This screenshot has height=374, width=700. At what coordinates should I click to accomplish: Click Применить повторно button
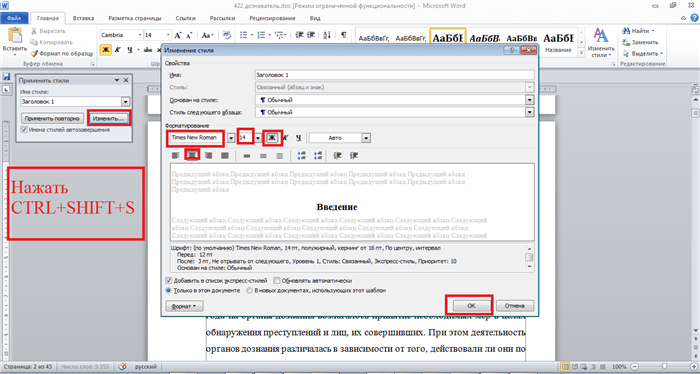[52, 119]
